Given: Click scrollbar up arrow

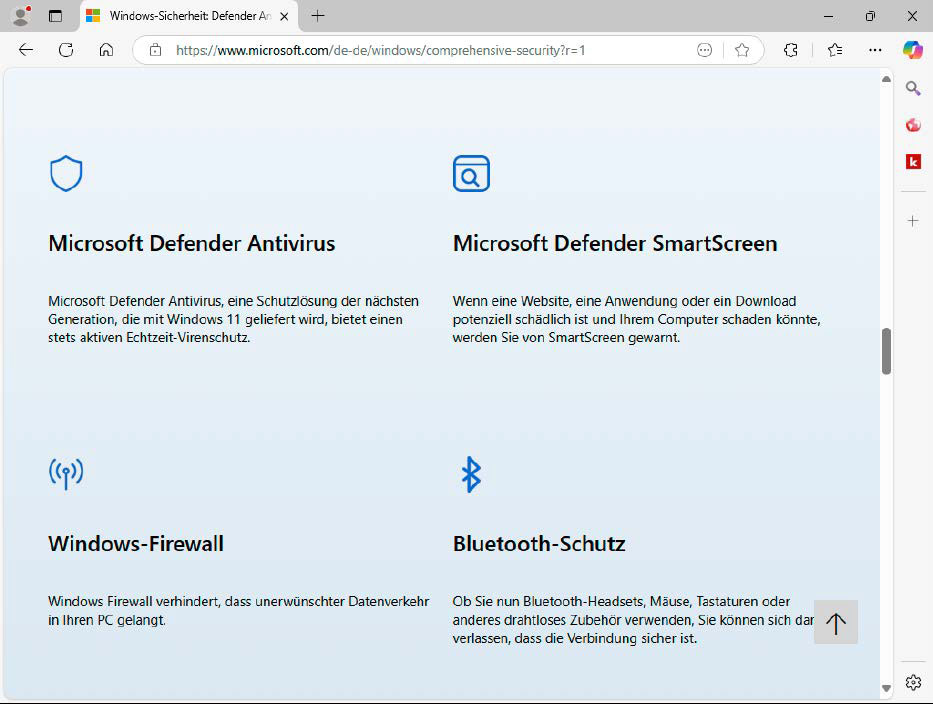Looking at the screenshot, I should pos(886,79).
